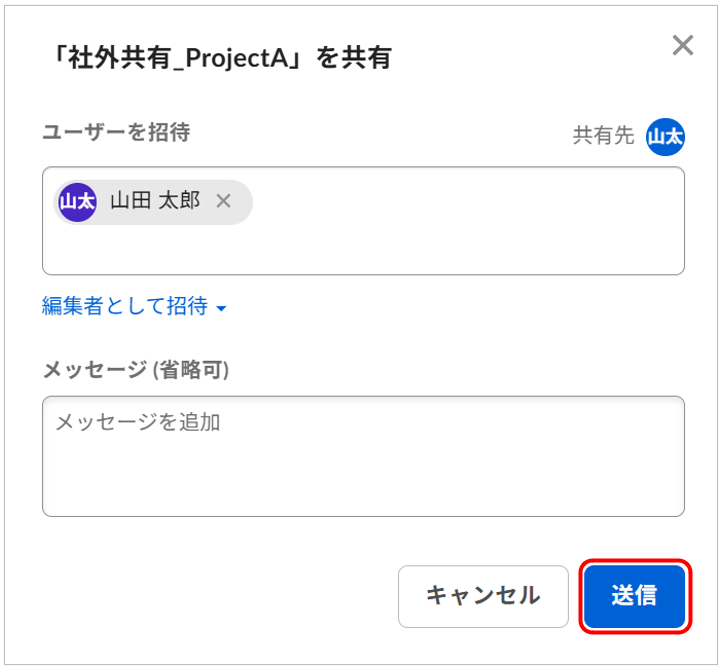Open the 編集者として招待 role dropdown
The width and height of the screenshot is (722, 671).
125,306
